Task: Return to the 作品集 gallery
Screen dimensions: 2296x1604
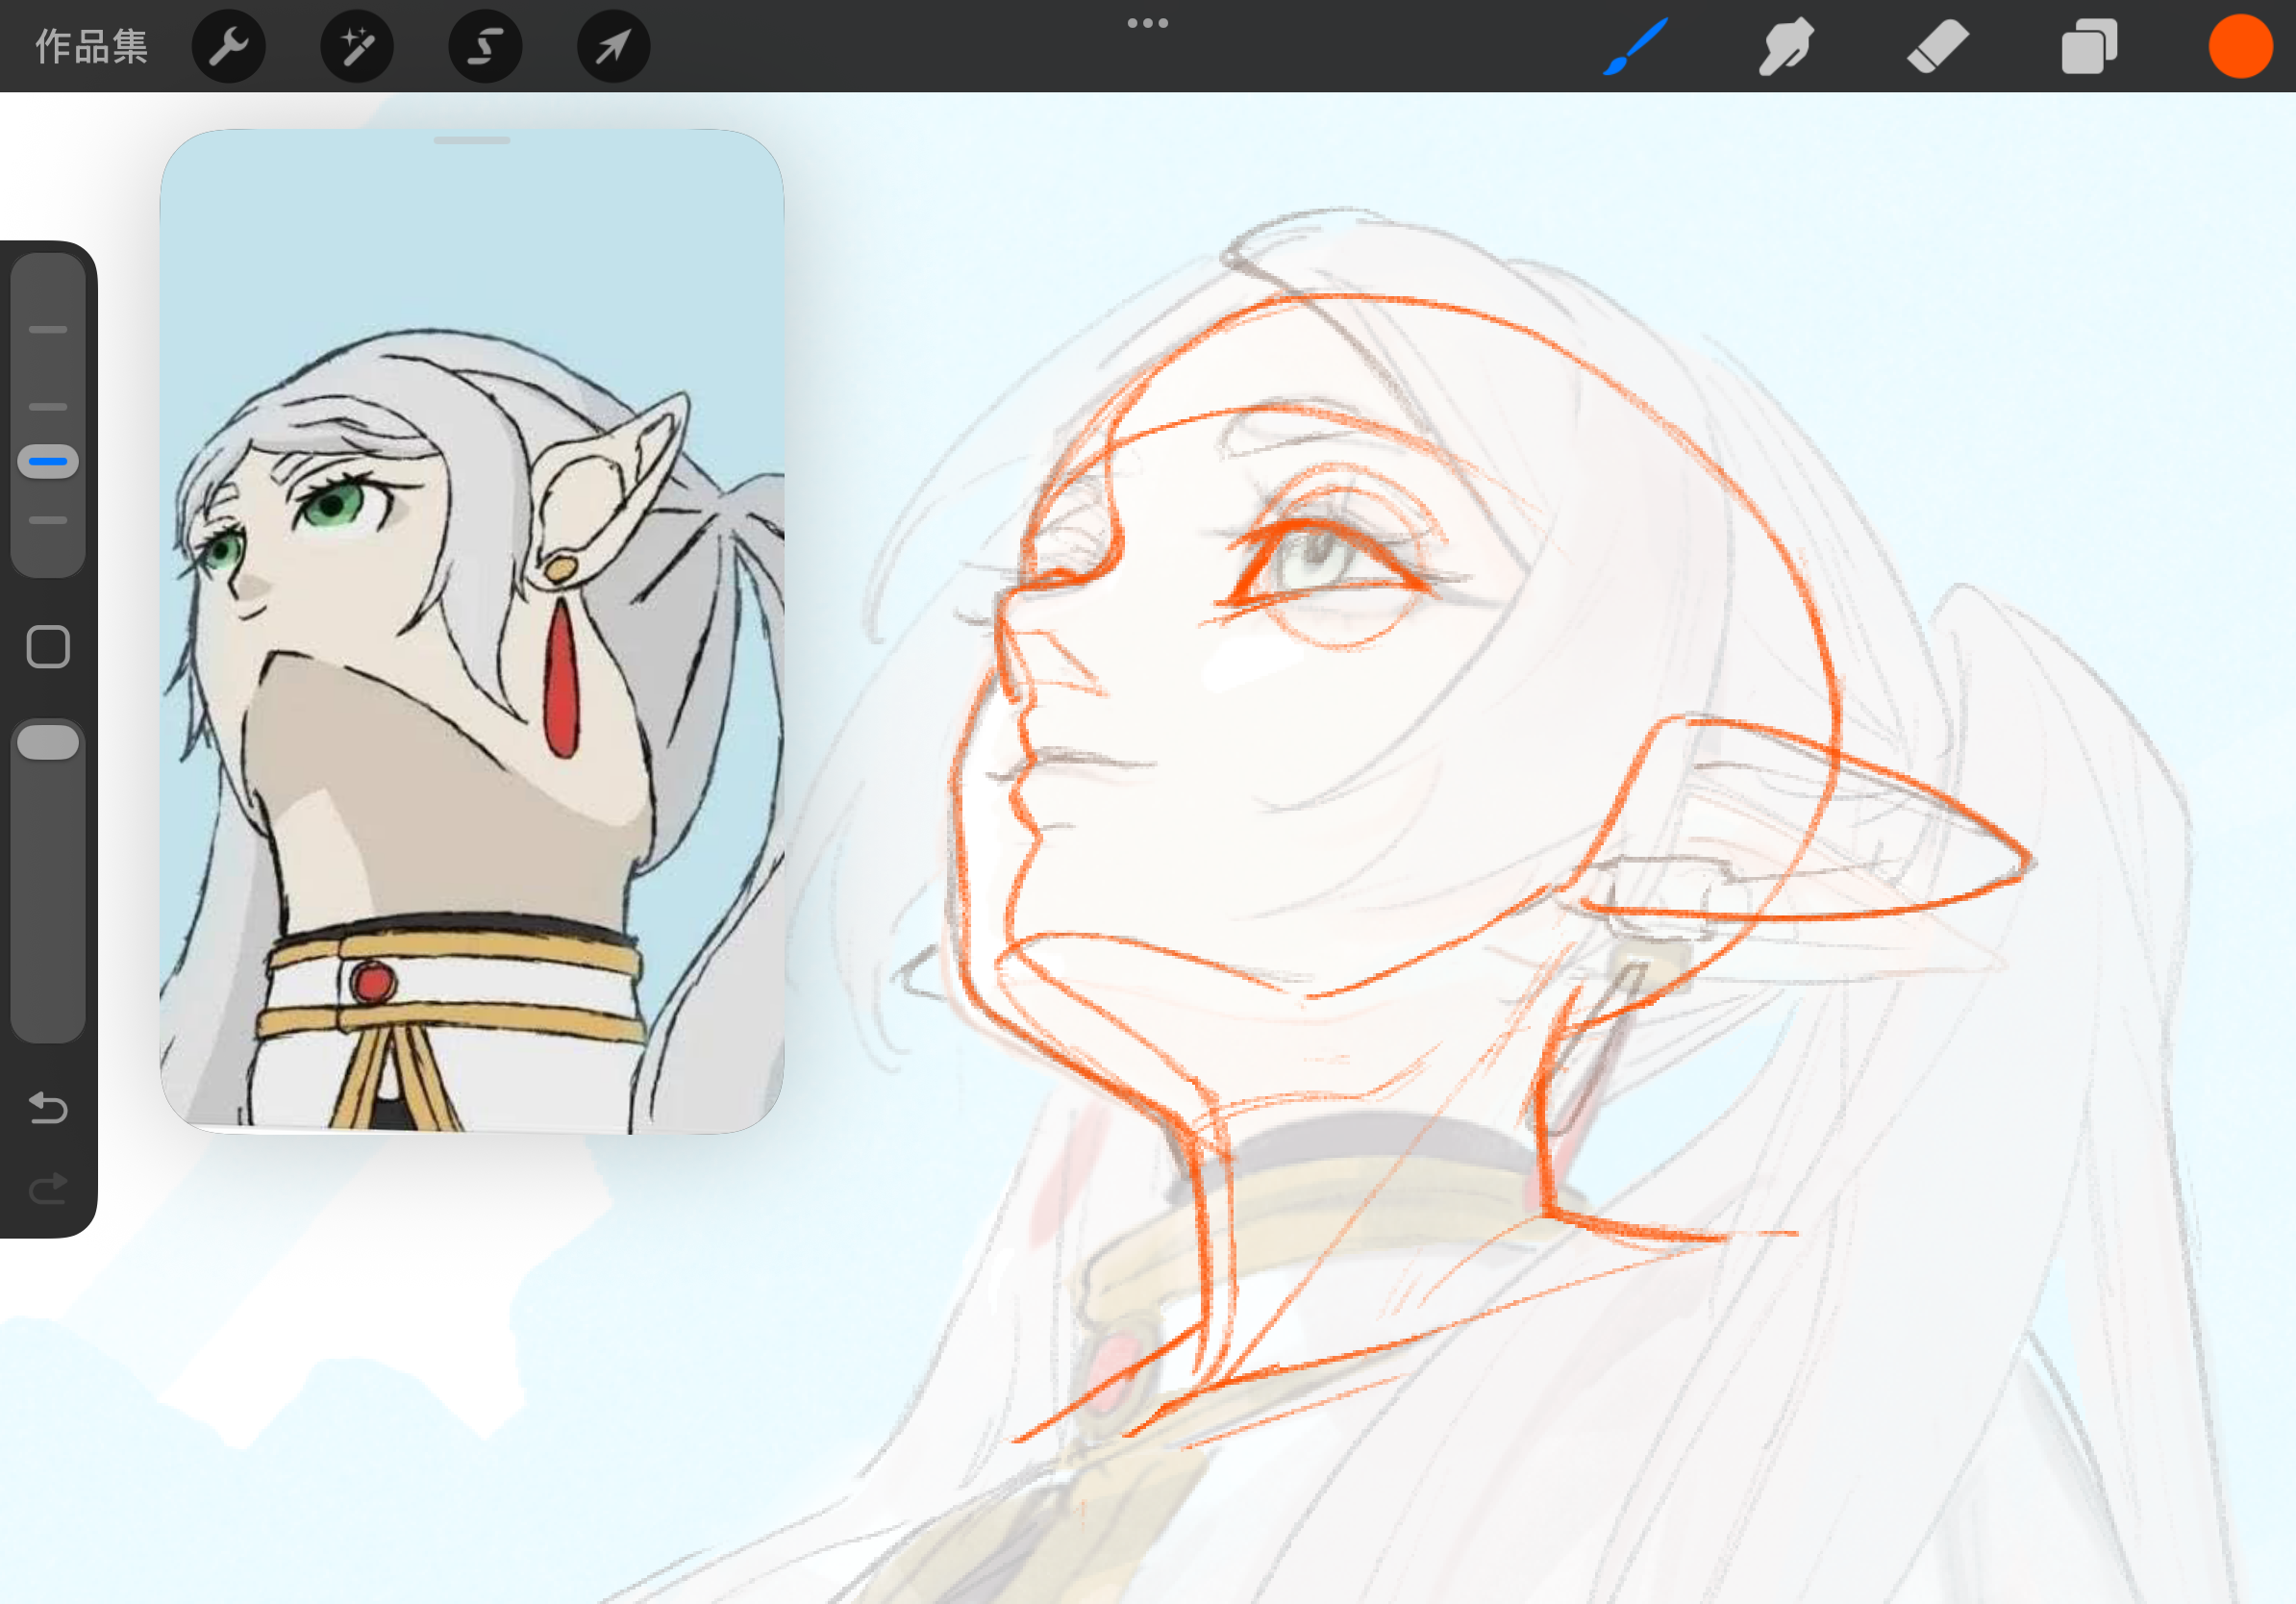Action: click(91, 47)
